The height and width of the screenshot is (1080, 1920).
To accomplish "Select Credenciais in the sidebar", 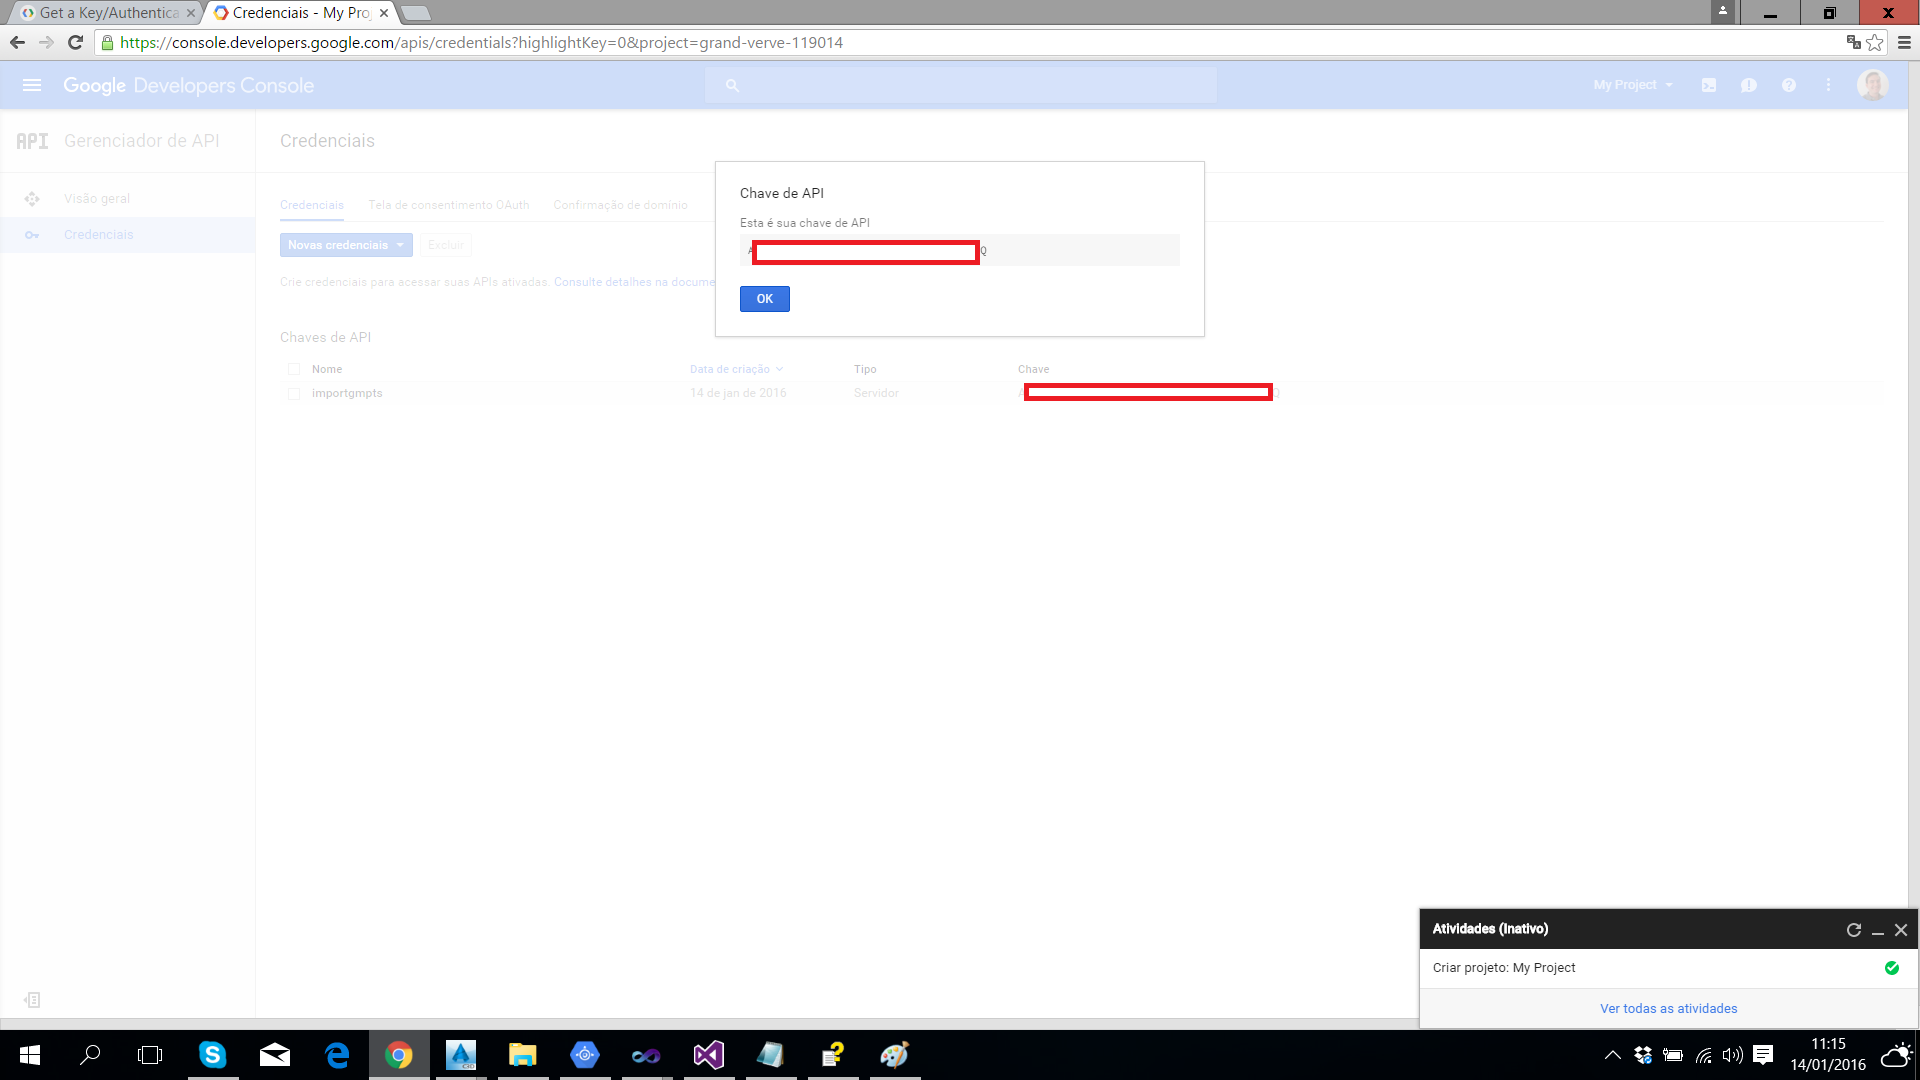I will pos(98,235).
